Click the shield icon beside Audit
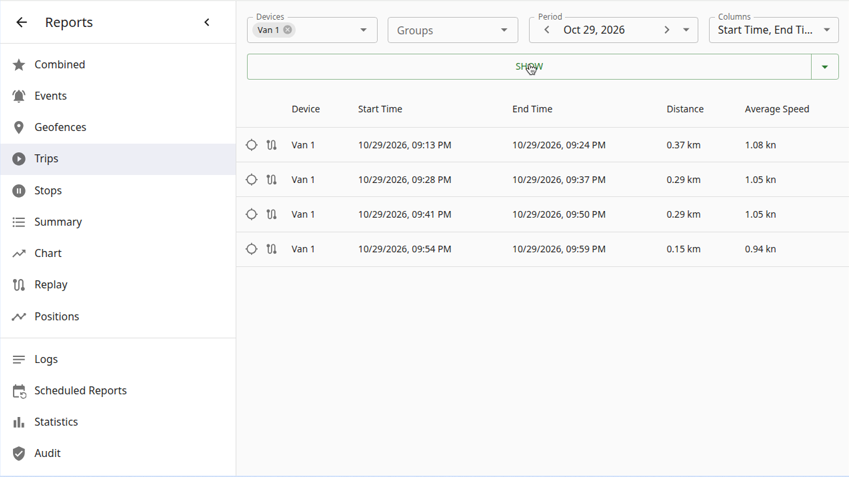 point(19,454)
